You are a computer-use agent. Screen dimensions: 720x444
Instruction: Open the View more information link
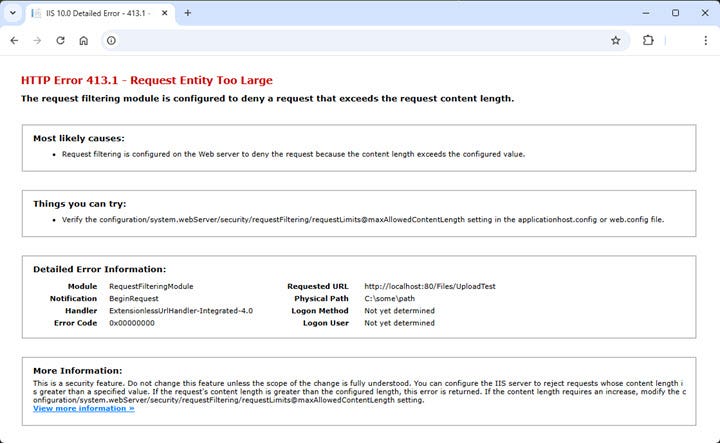click(83, 408)
